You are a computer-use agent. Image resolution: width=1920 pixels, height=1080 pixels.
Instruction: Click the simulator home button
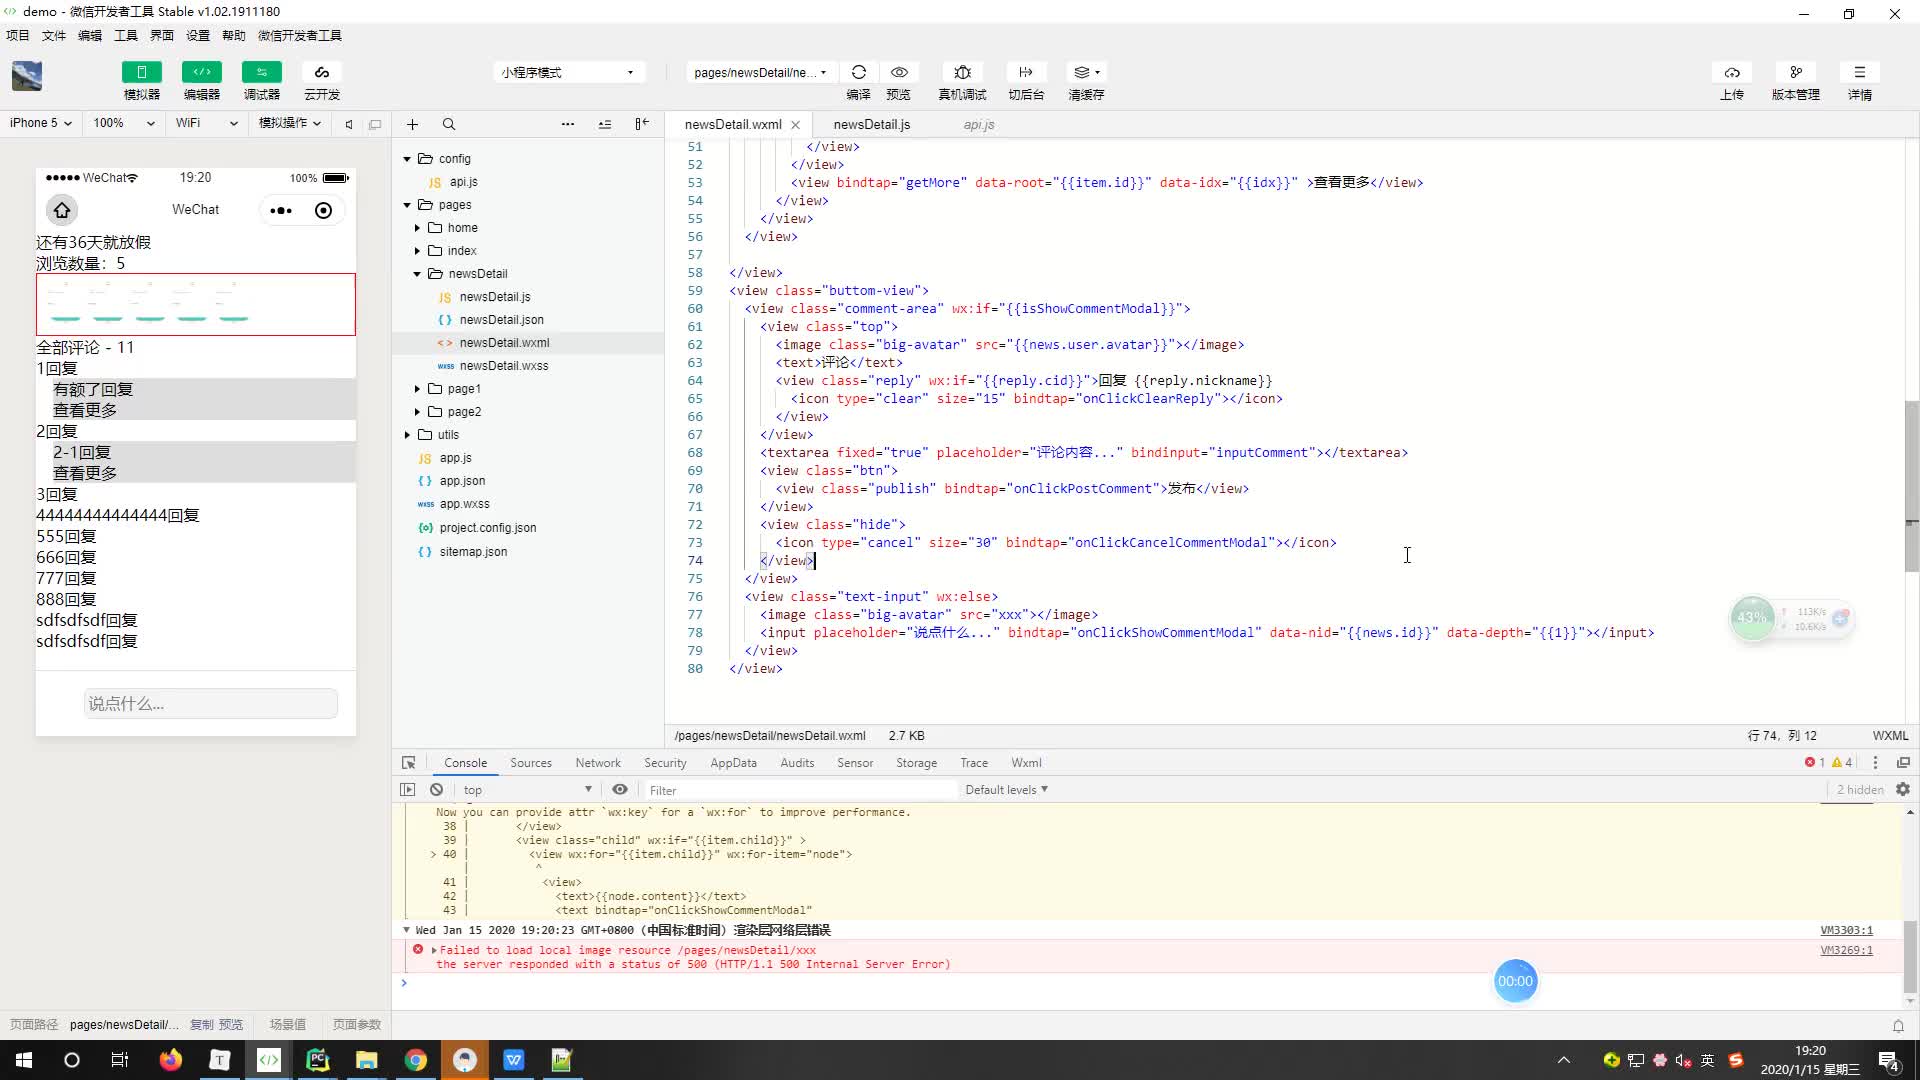pyautogui.click(x=62, y=210)
